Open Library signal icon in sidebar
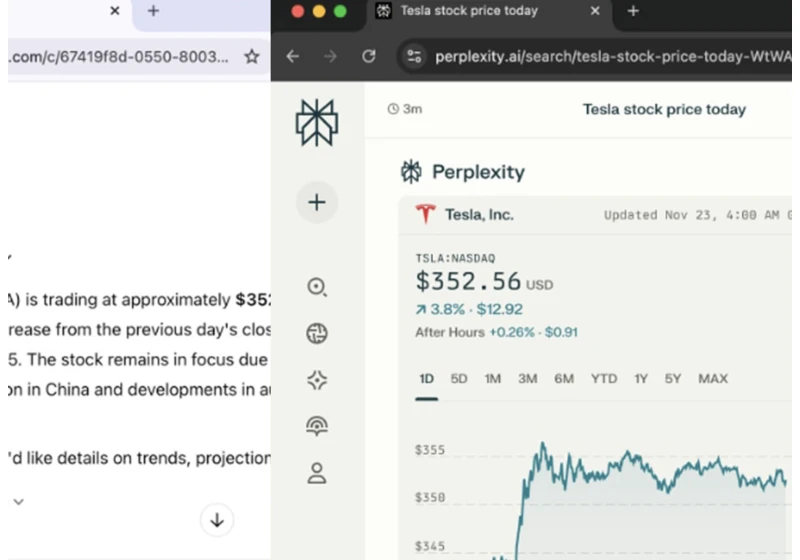Image resolution: width=800 pixels, height=560 pixels. pyautogui.click(x=317, y=426)
